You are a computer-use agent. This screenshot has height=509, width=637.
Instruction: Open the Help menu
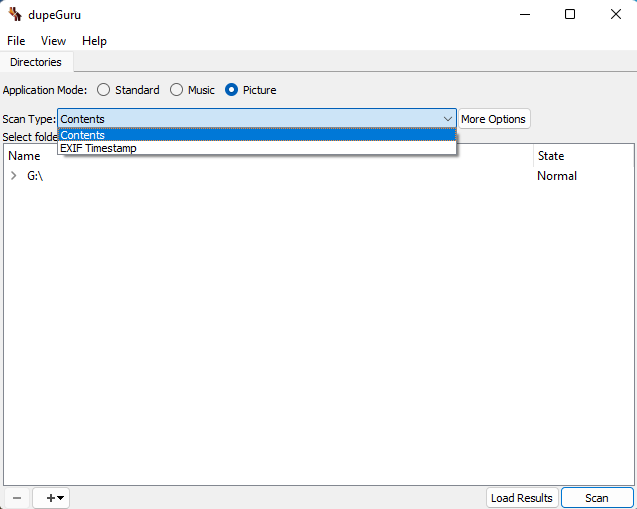(x=94, y=41)
